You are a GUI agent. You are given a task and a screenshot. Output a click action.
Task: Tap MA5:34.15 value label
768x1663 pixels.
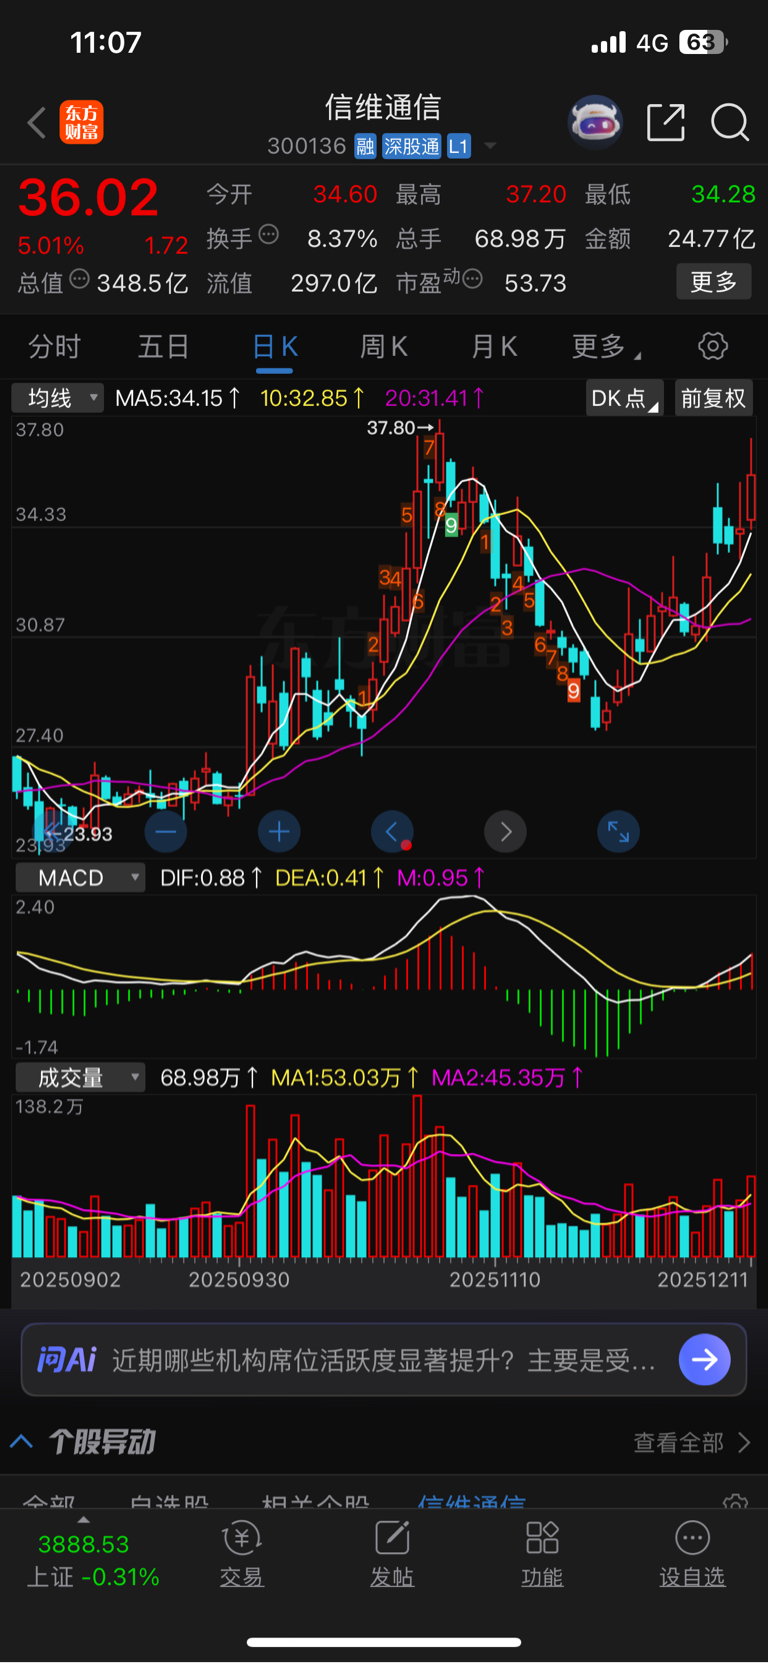point(178,398)
